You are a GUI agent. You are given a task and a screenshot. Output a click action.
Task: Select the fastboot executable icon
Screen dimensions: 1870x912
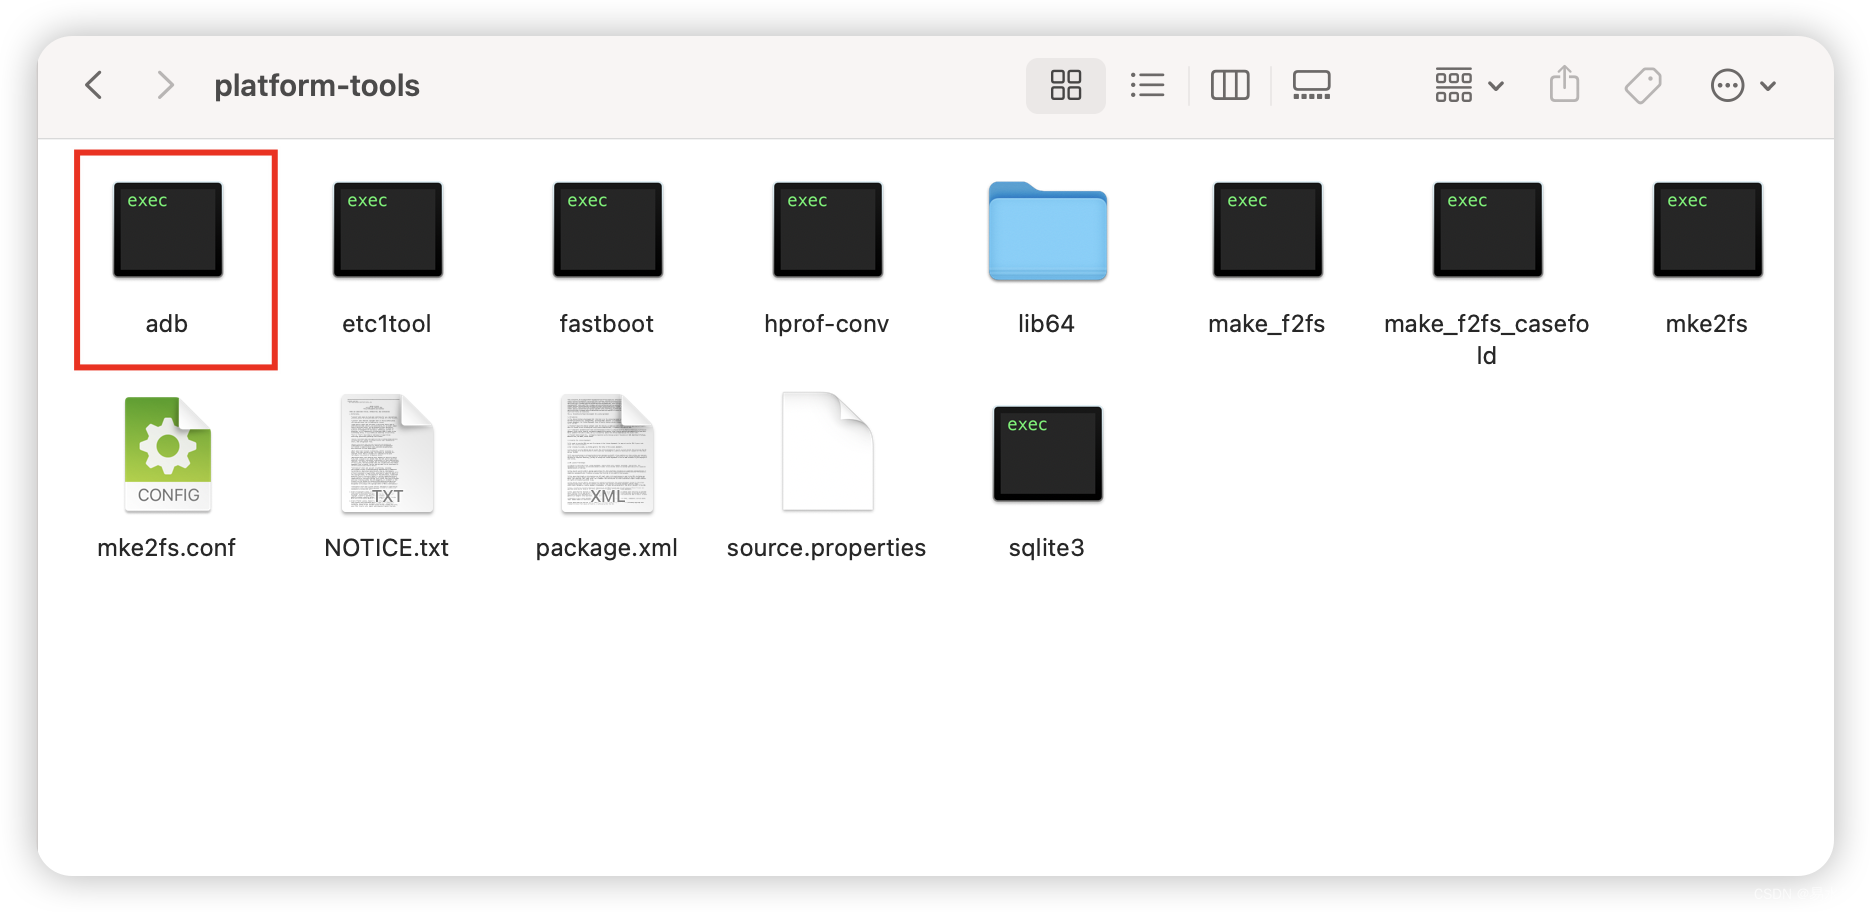pos(607,229)
